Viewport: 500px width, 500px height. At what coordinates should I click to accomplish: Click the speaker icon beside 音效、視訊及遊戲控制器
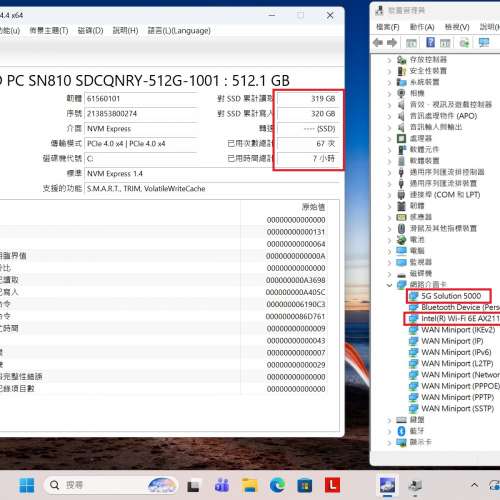[402, 105]
